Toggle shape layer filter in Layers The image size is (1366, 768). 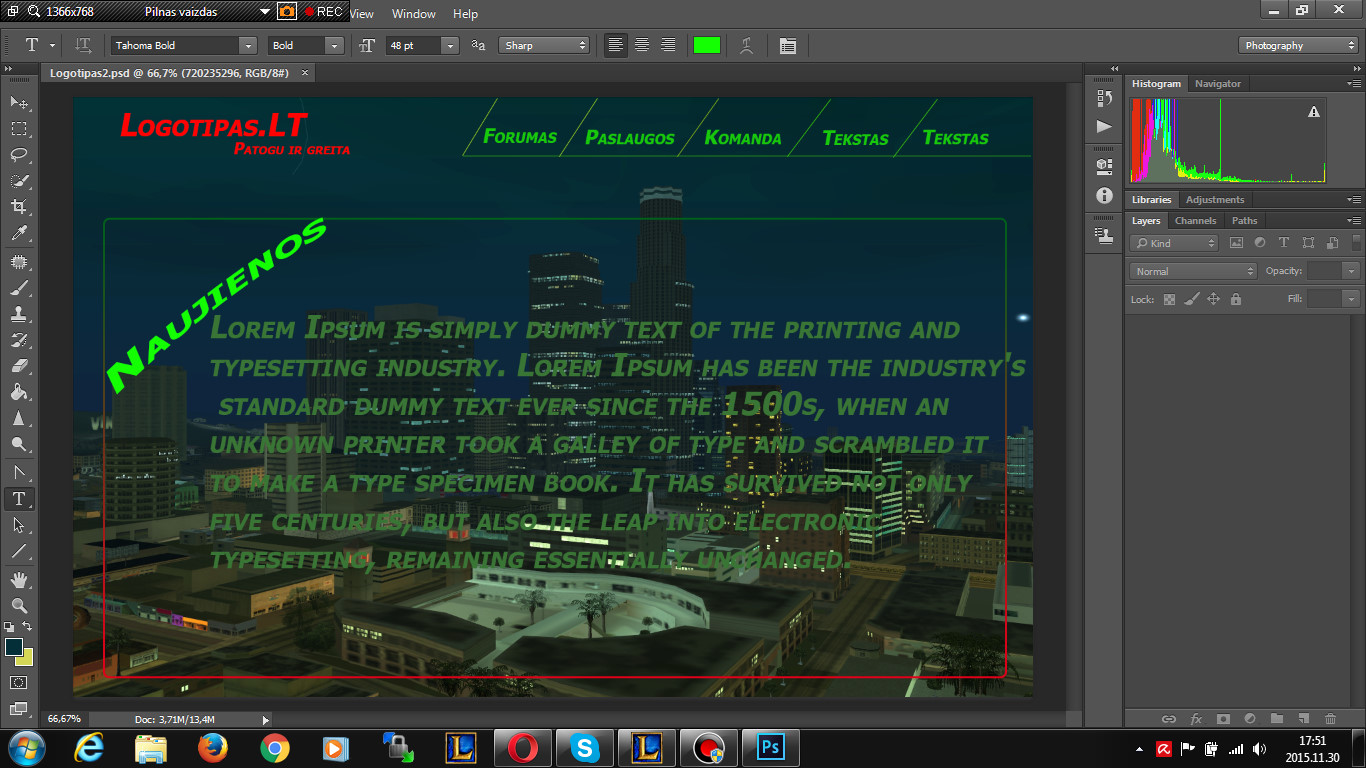click(1308, 243)
